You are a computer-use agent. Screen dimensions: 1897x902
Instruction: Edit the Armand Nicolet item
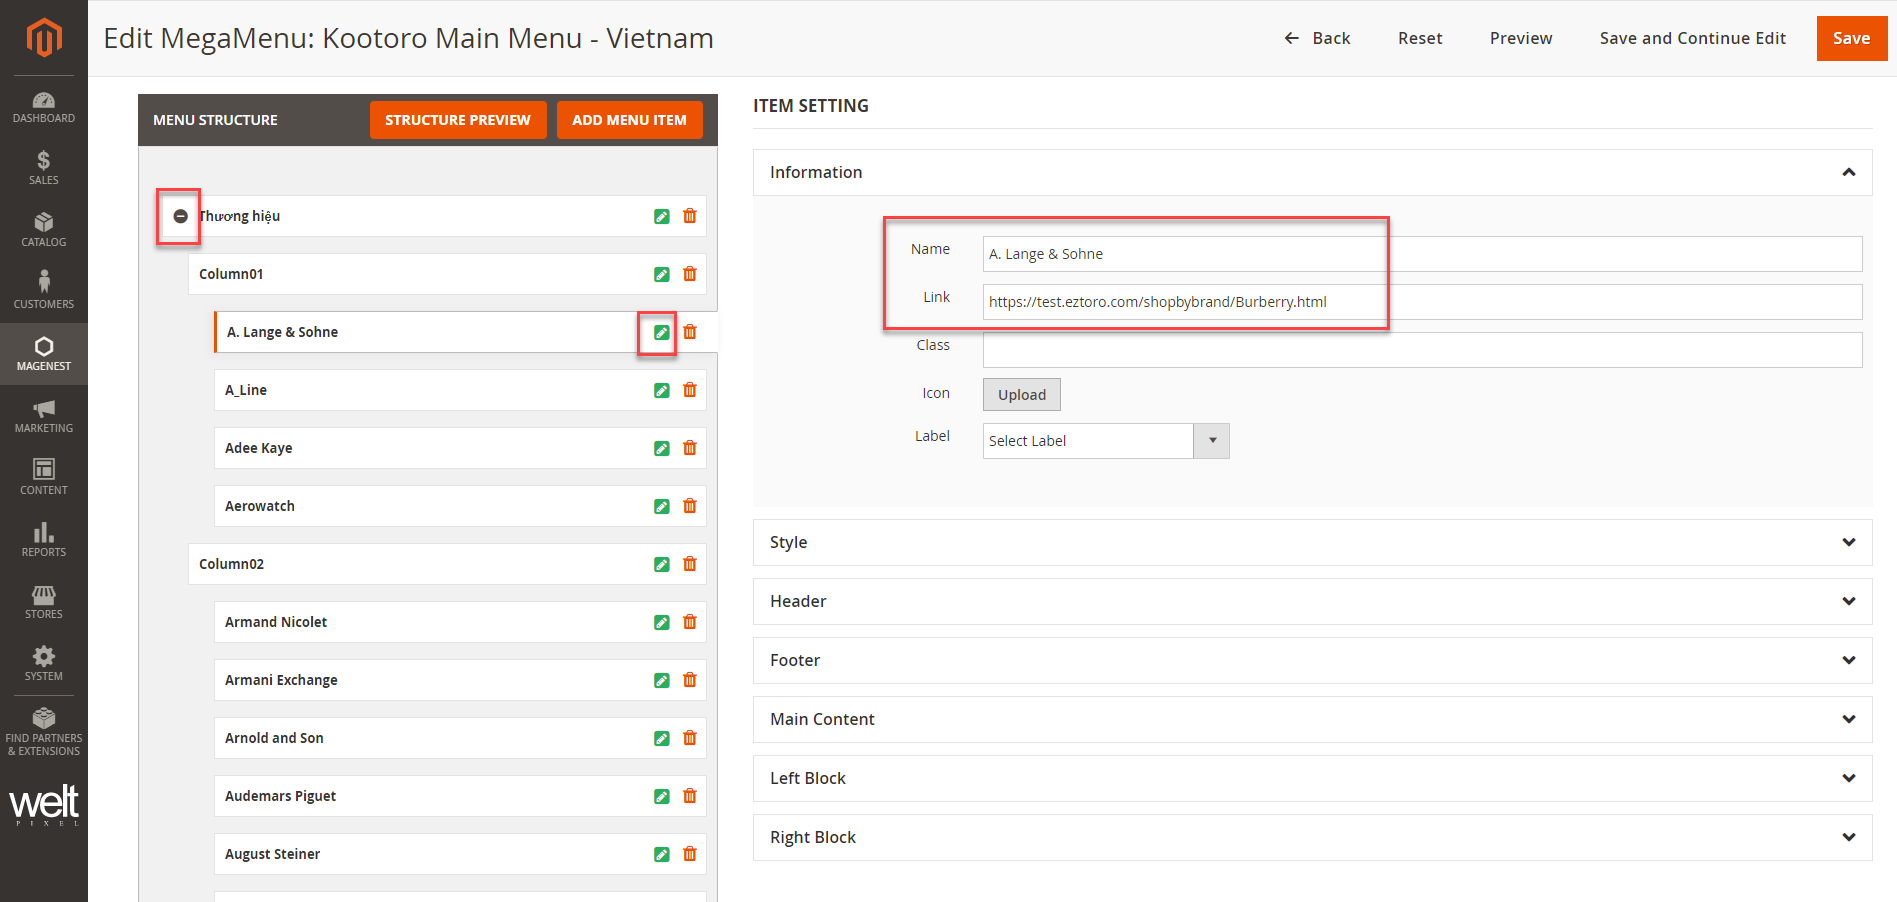click(662, 622)
